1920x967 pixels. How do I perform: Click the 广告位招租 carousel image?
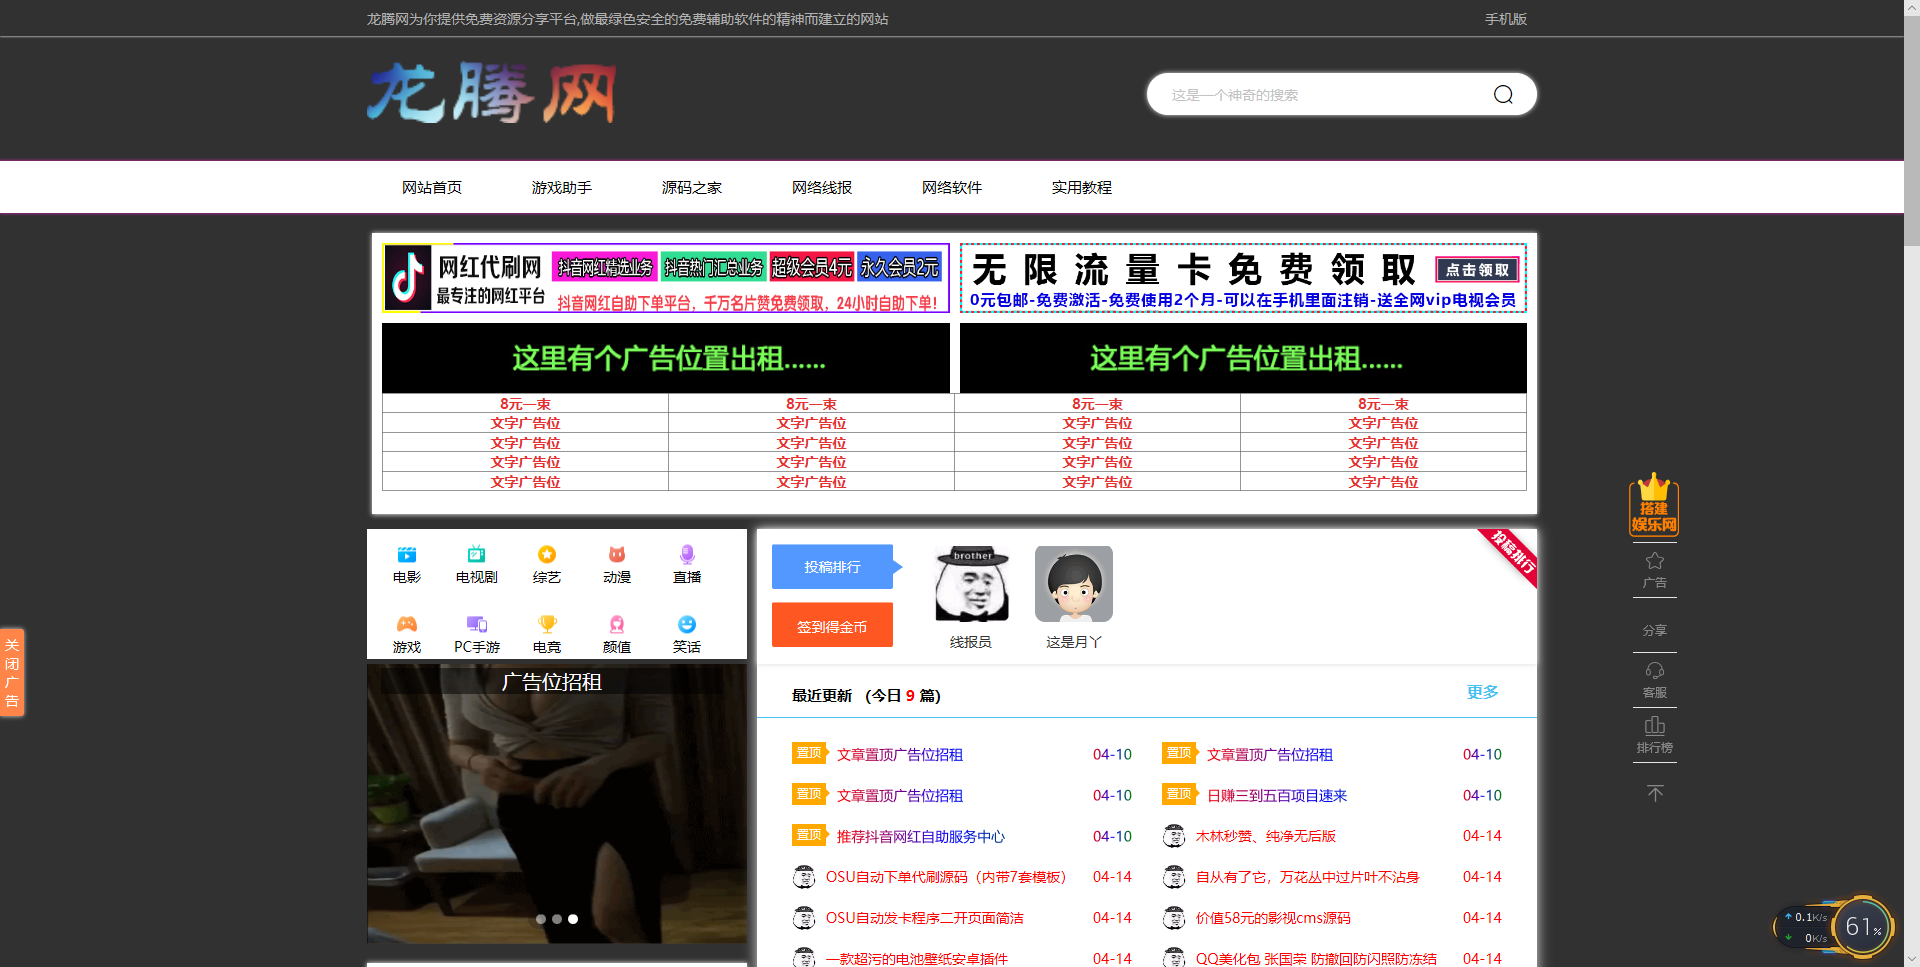pos(557,803)
